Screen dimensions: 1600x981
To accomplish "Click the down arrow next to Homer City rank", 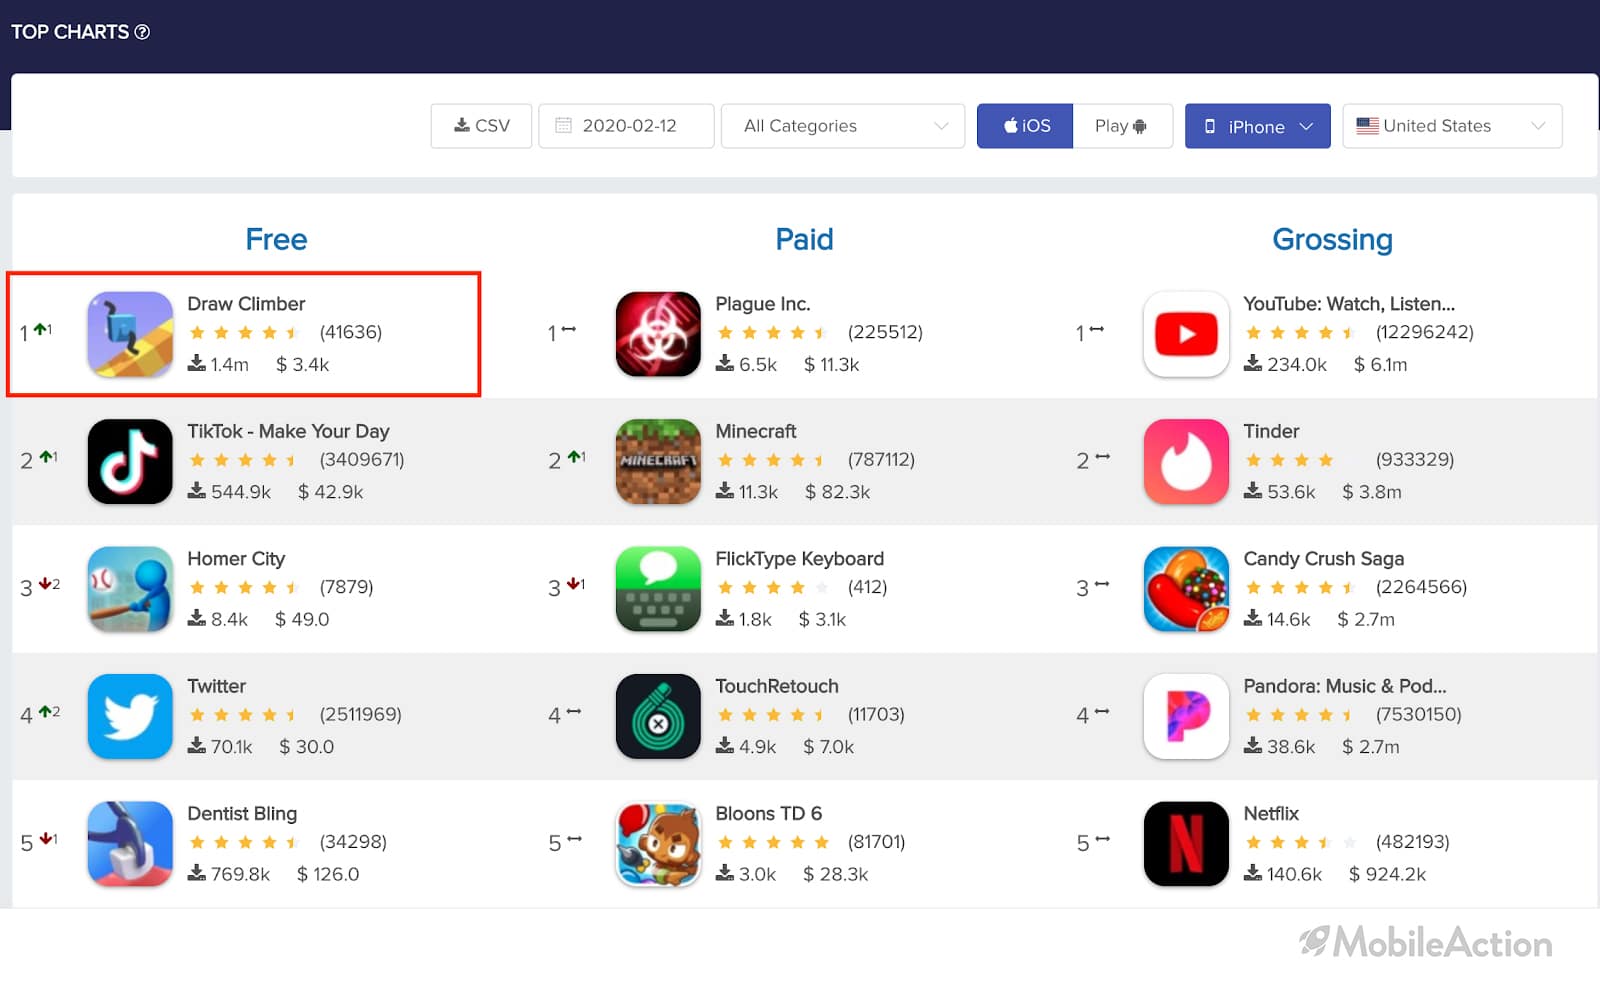I will (x=44, y=584).
